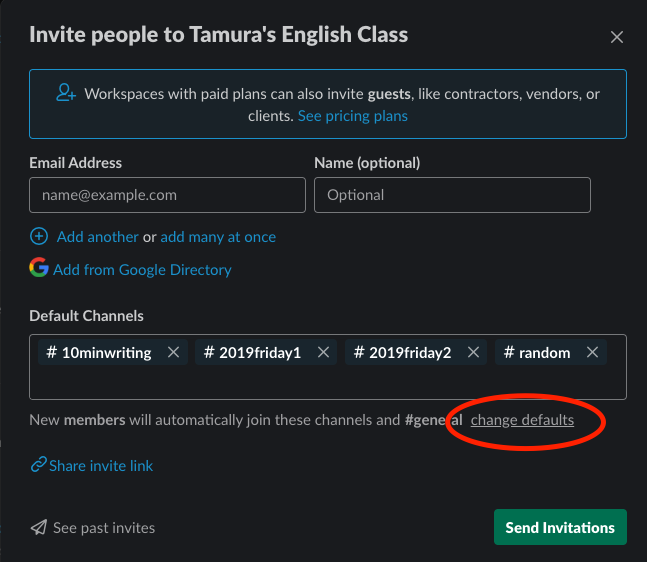Type in the Email Address field
The image size is (647, 562).
point(167,195)
